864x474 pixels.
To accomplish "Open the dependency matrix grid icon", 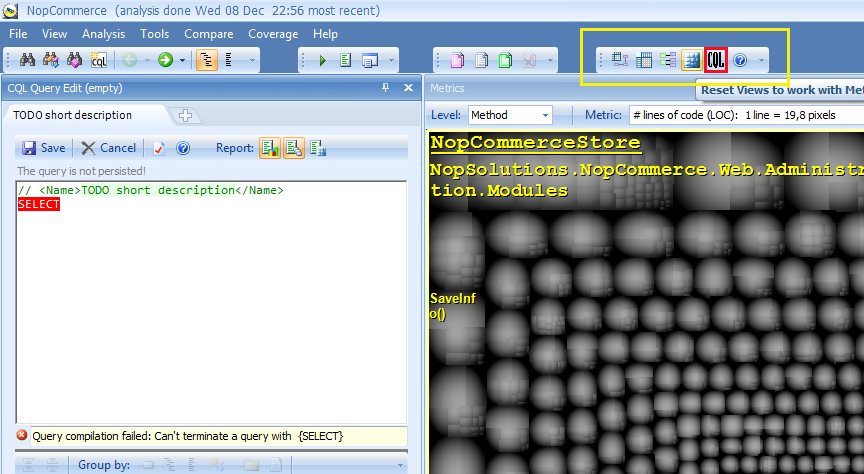I will [x=644, y=60].
